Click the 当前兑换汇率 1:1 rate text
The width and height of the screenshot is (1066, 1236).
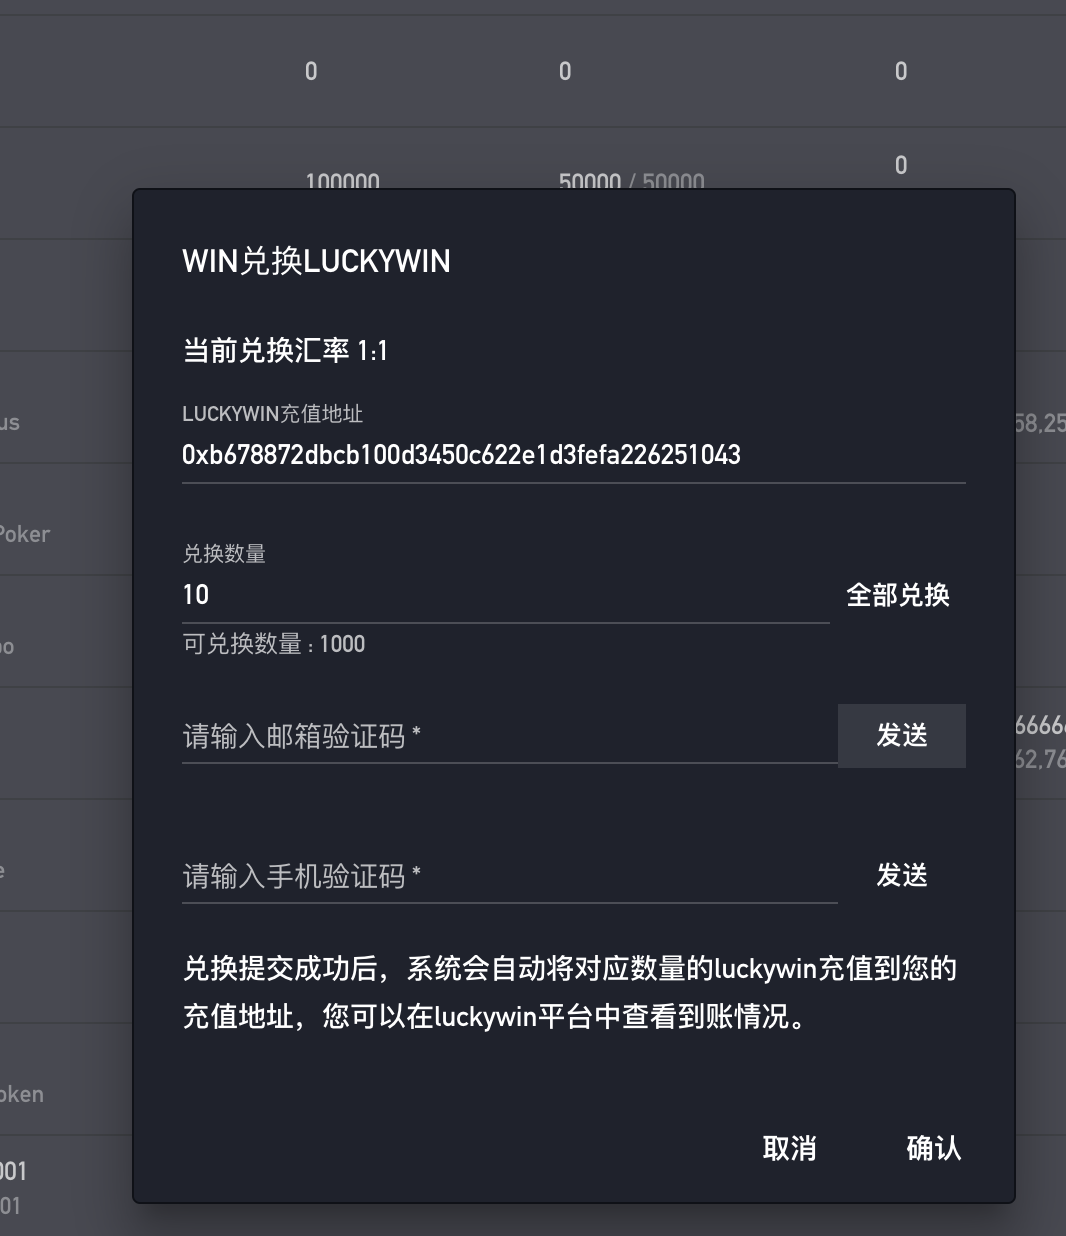click(x=285, y=351)
